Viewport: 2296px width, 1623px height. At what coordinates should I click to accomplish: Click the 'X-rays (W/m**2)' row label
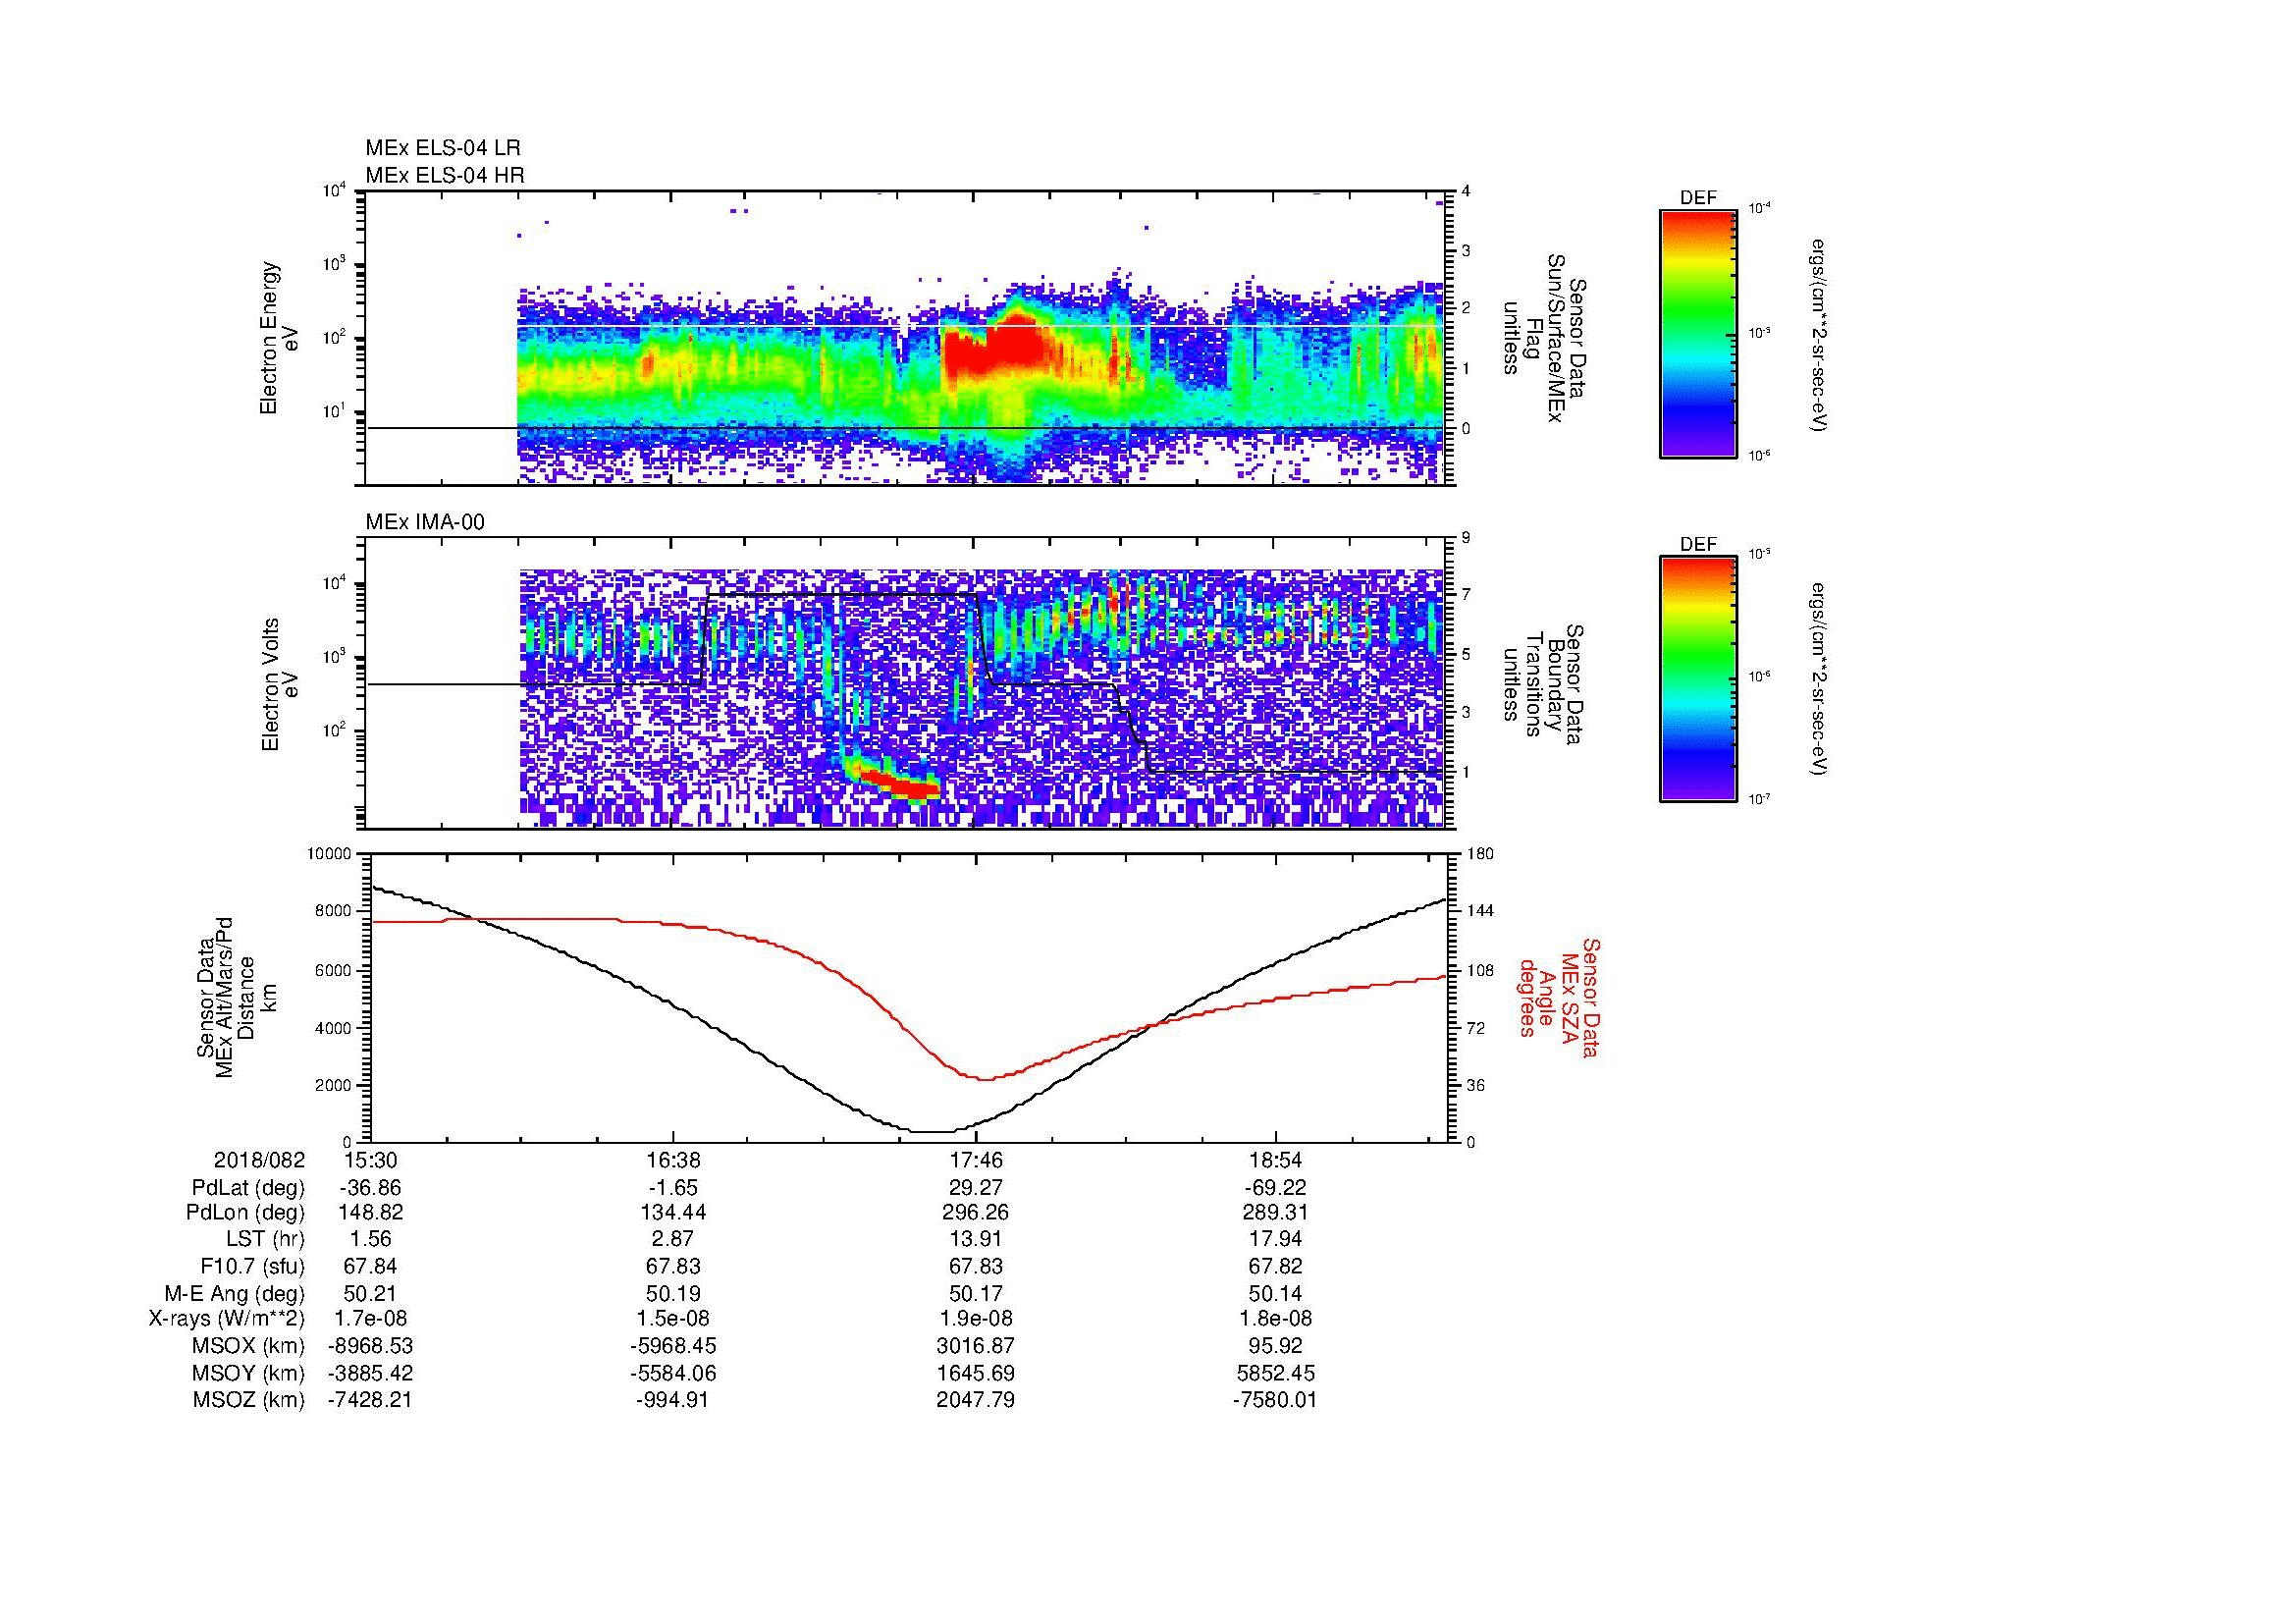click(227, 1319)
